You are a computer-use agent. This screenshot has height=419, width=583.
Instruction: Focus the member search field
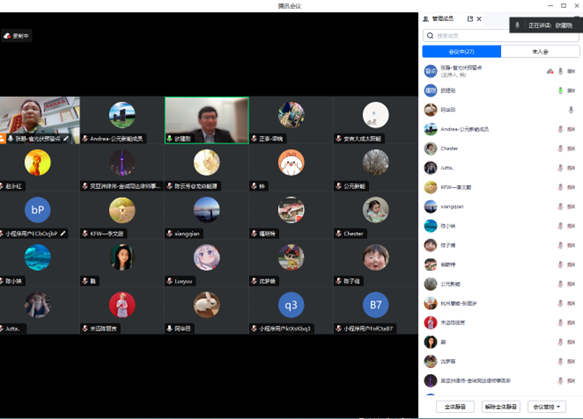tap(501, 36)
